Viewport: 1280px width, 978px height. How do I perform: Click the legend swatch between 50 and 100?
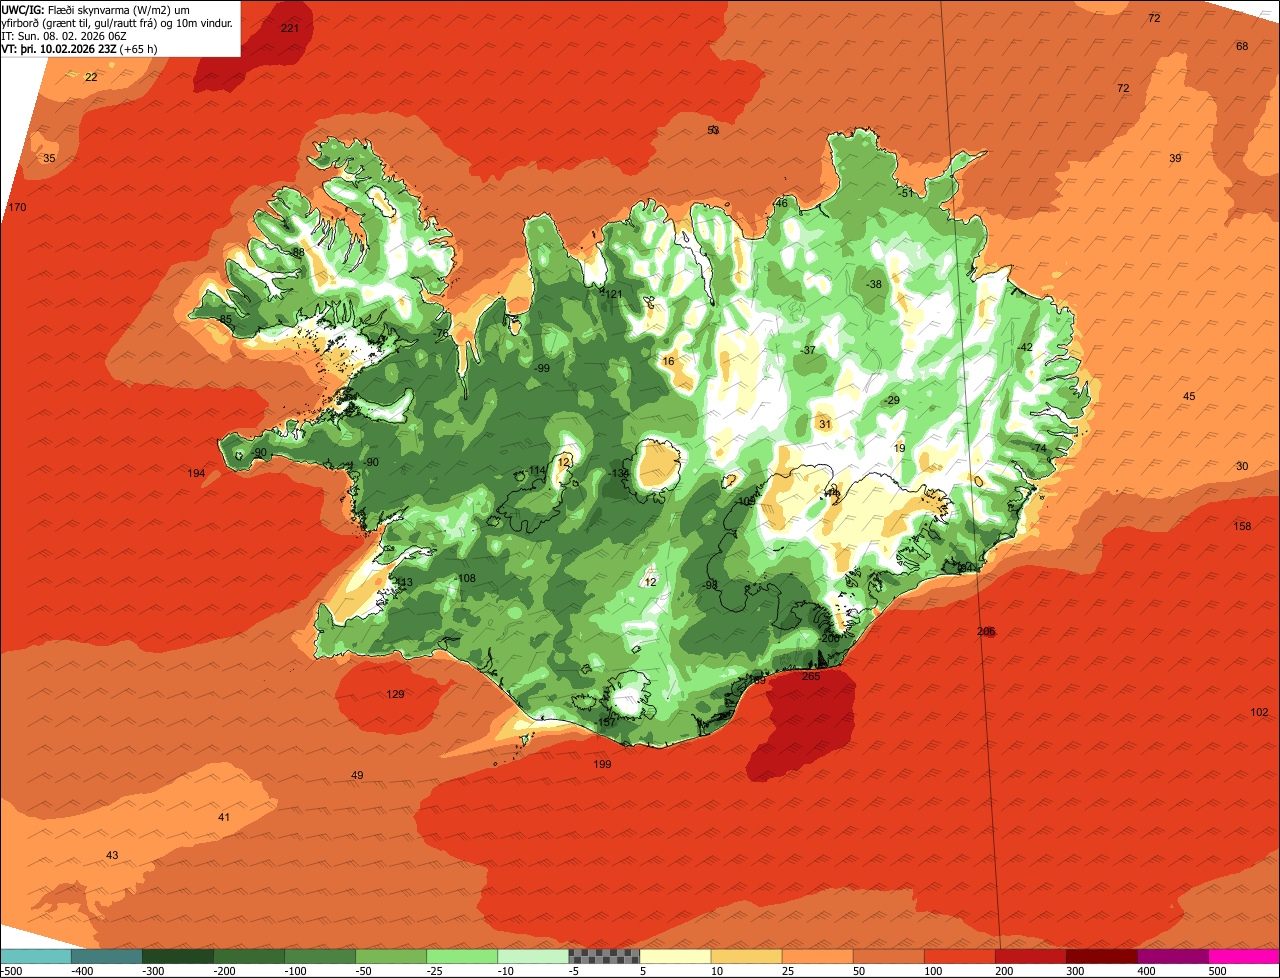pos(888,956)
